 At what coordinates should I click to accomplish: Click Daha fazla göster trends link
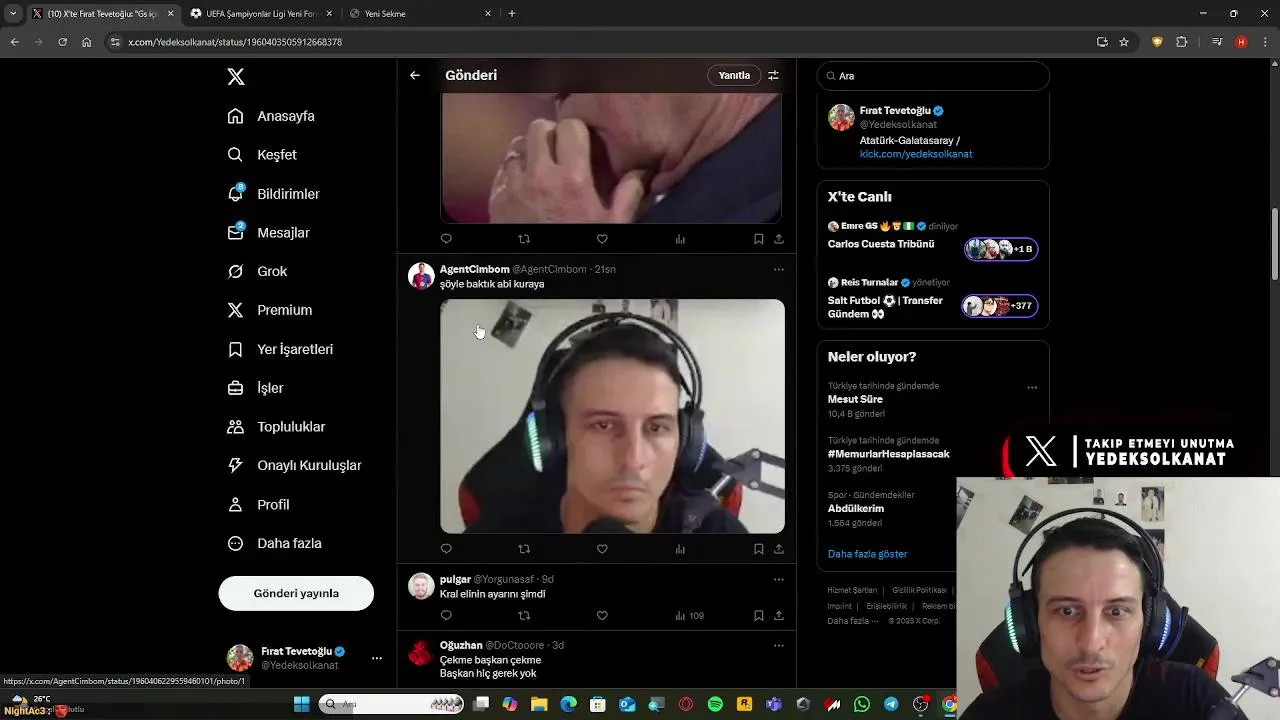(868, 554)
